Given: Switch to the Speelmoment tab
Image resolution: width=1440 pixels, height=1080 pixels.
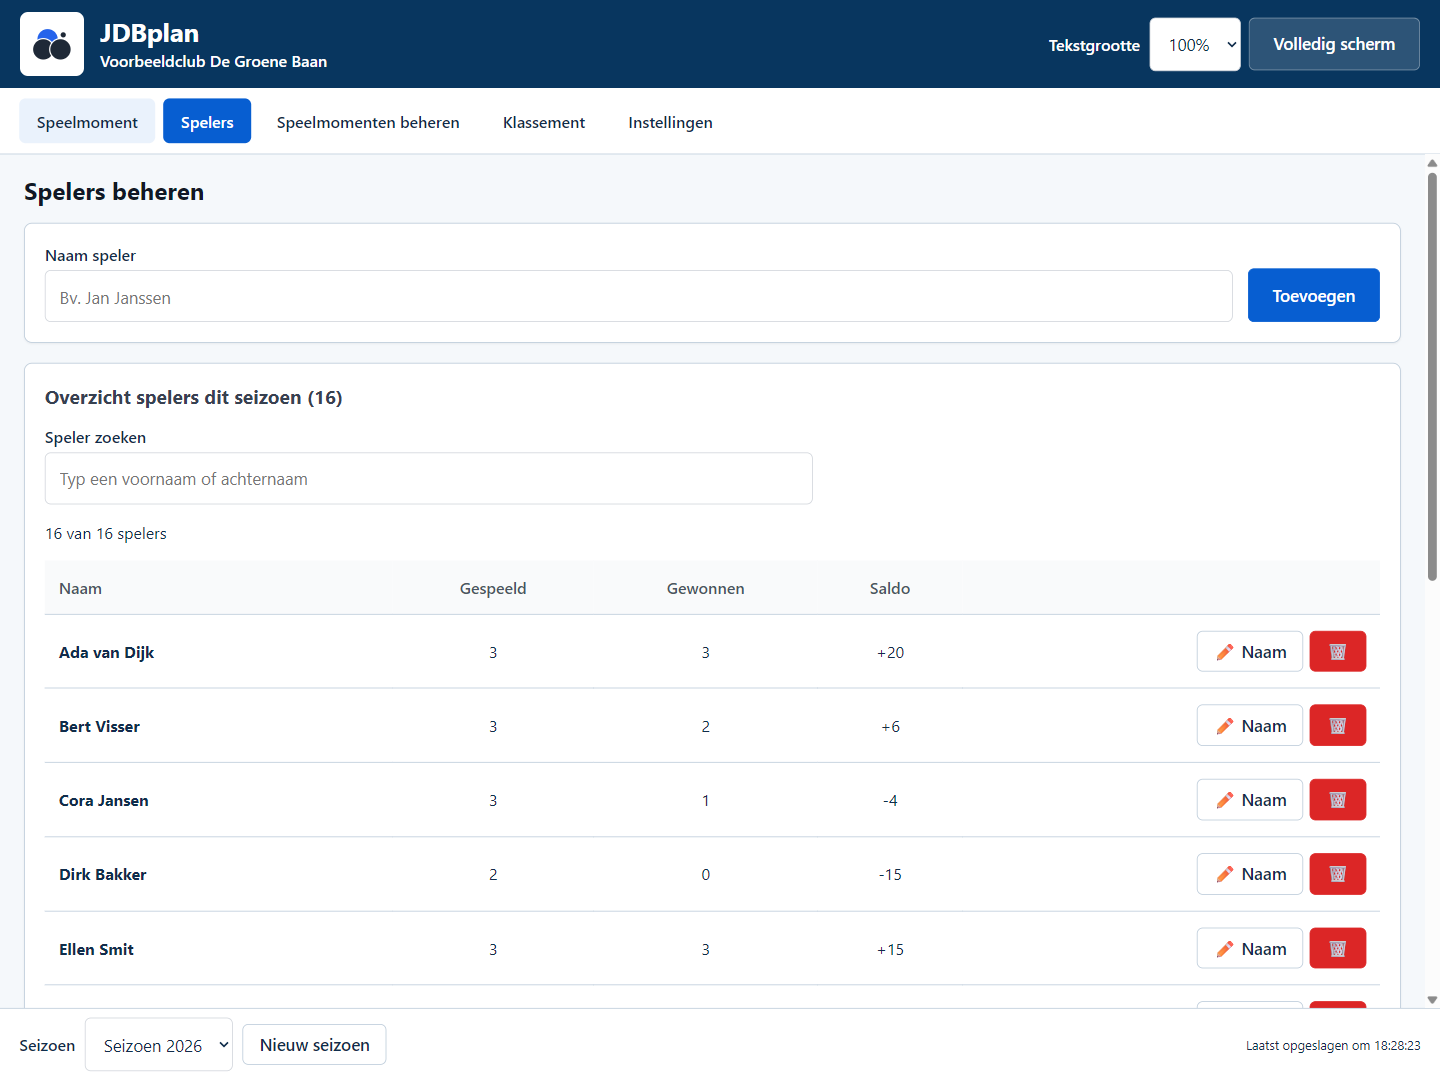Looking at the screenshot, I should [87, 122].
